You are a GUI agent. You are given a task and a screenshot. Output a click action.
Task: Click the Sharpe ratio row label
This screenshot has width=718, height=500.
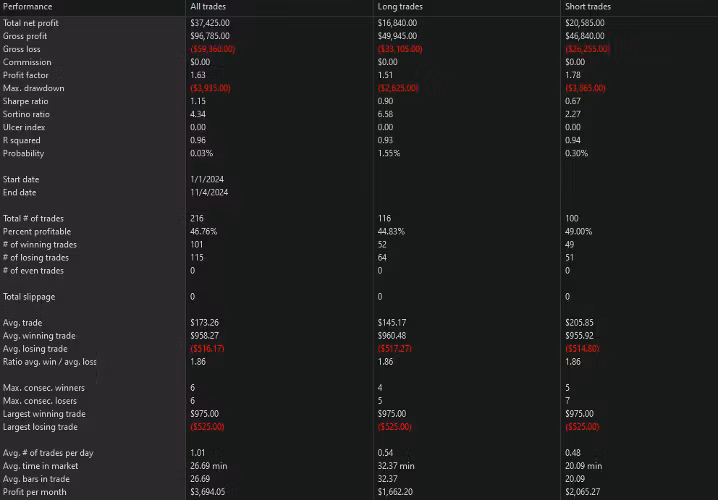coord(24,101)
